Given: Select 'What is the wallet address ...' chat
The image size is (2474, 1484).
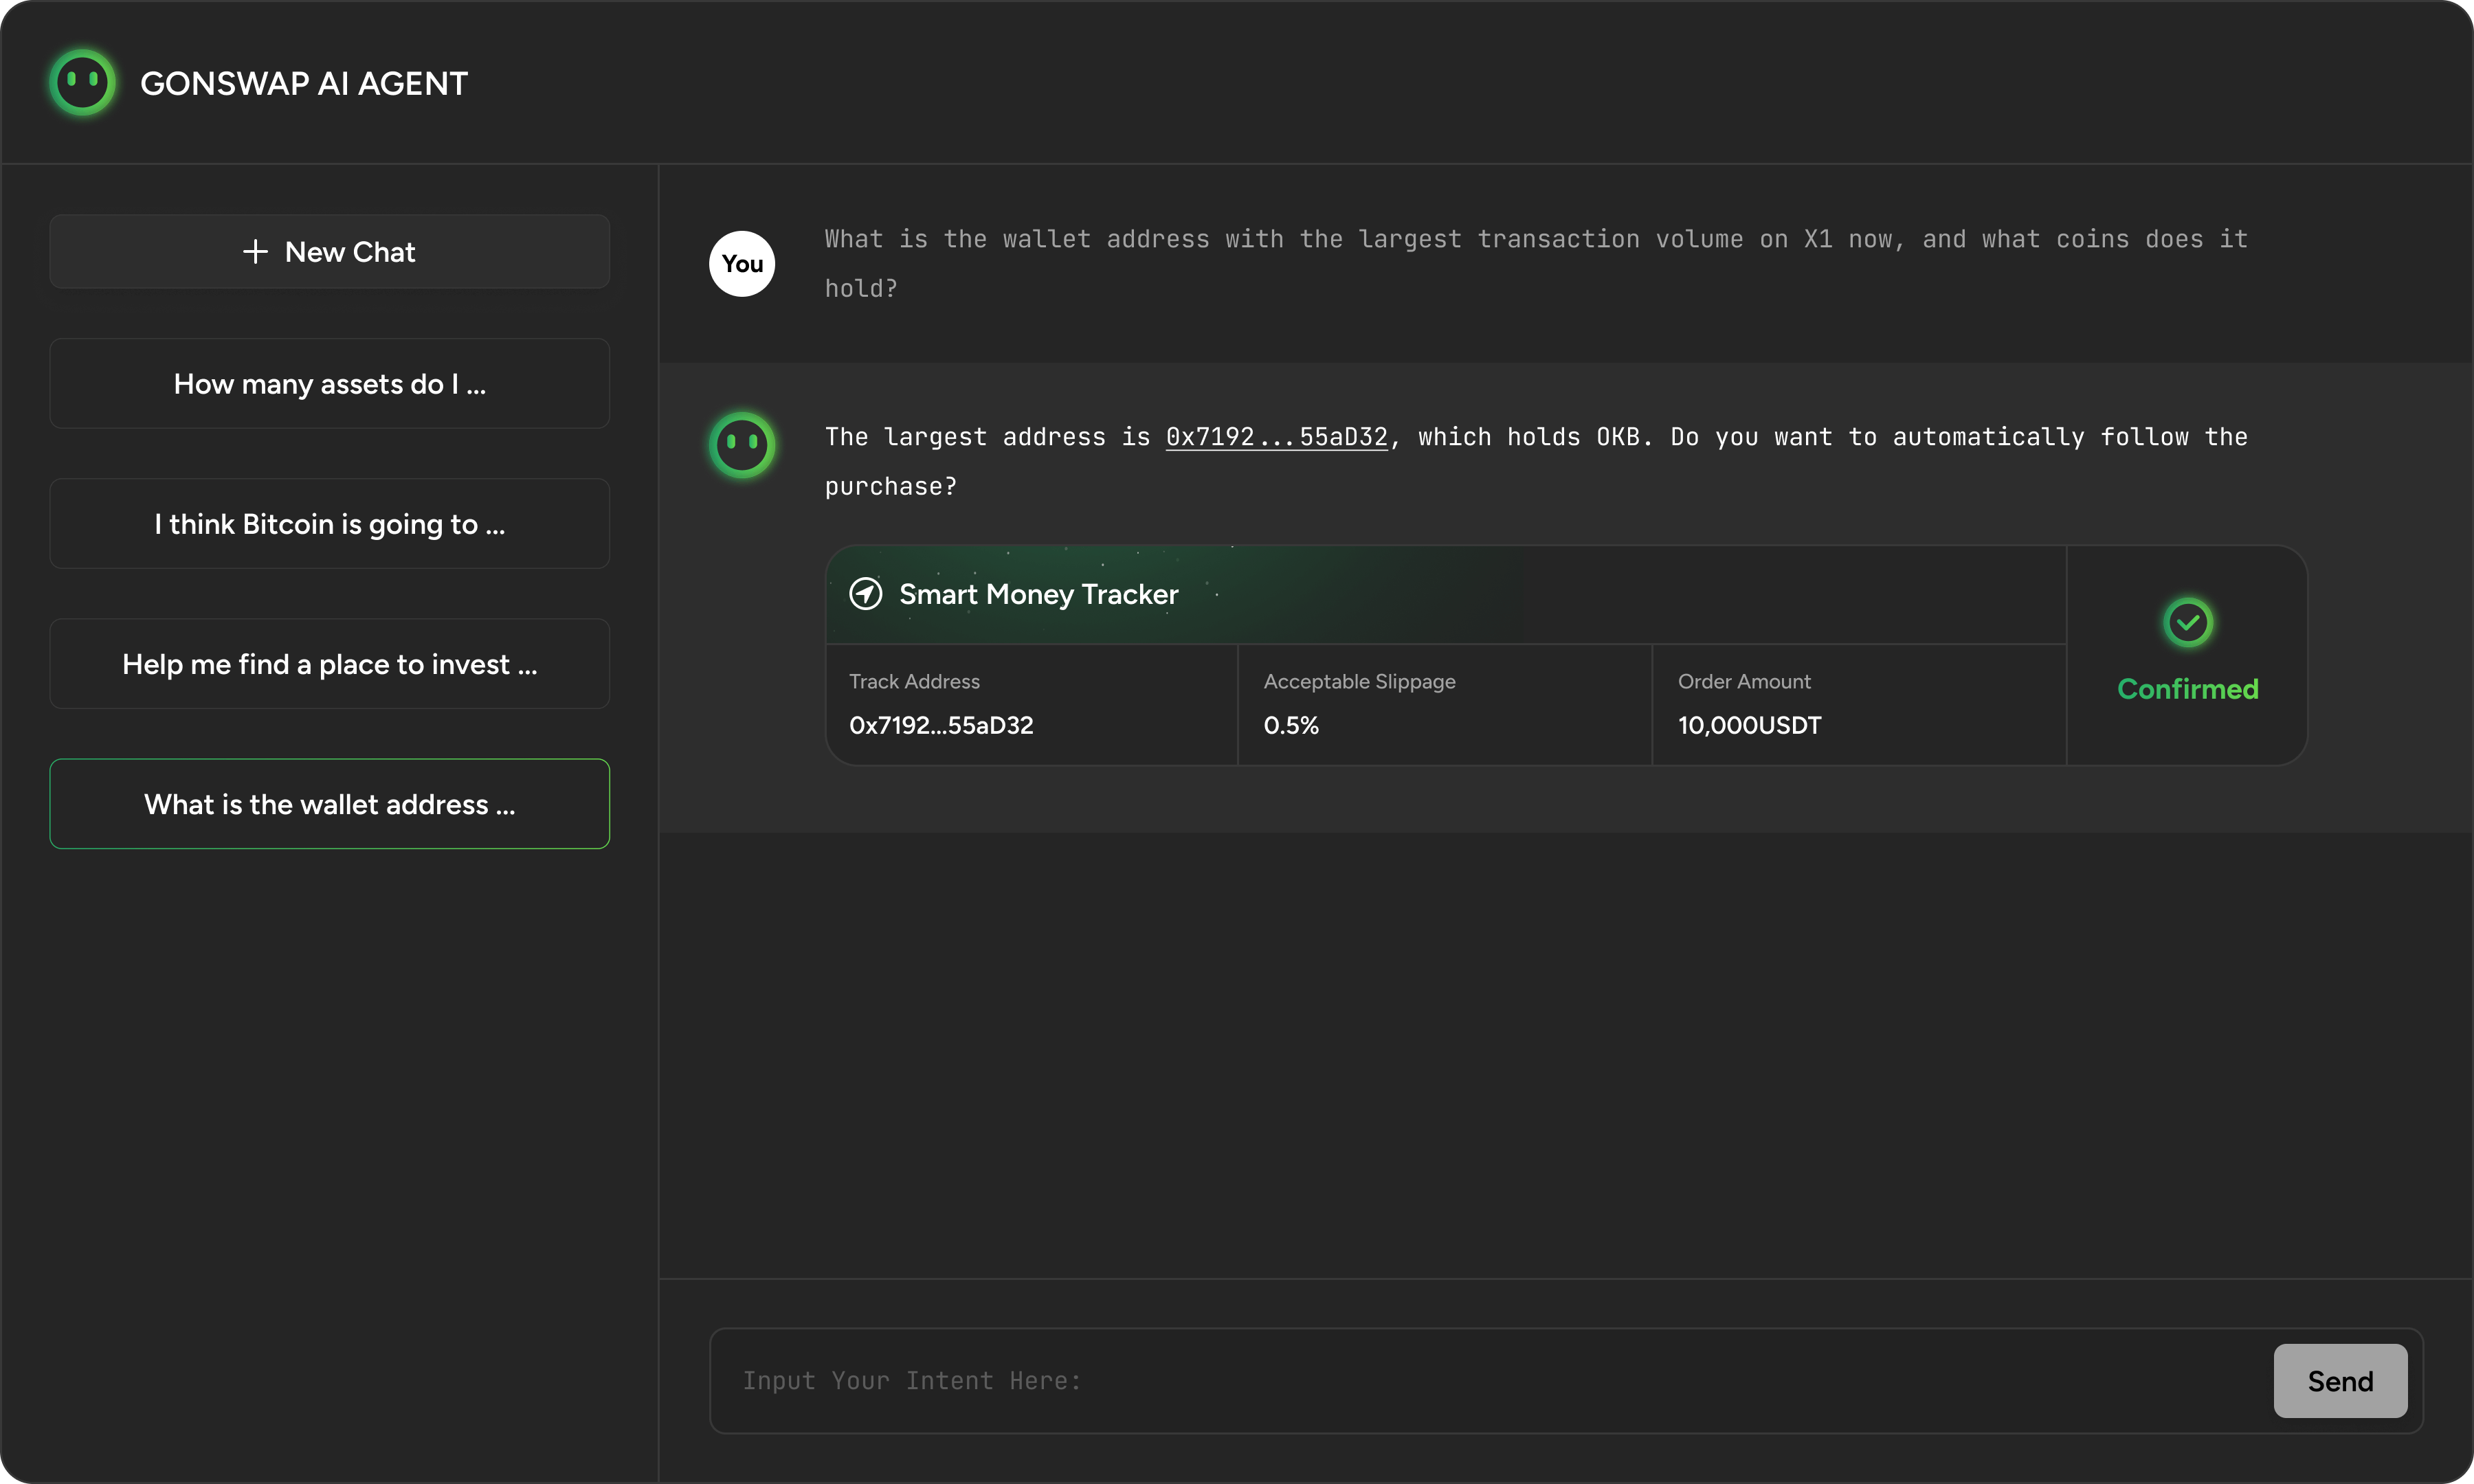Looking at the screenshot, I should (330, 804).
